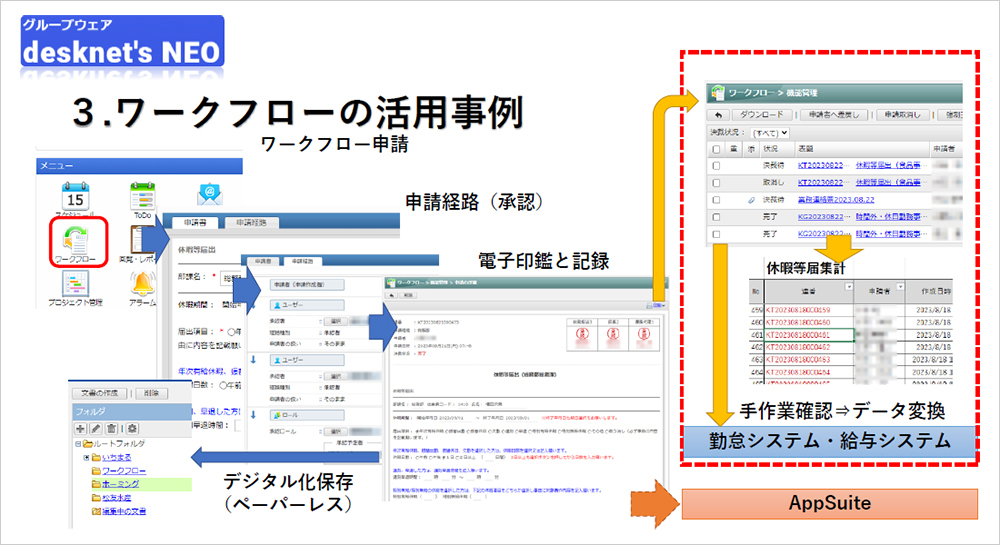Screen dimensions: 1000x545
Task: Click the attachment clip icon in third row
Action: (x=752, y=200)
